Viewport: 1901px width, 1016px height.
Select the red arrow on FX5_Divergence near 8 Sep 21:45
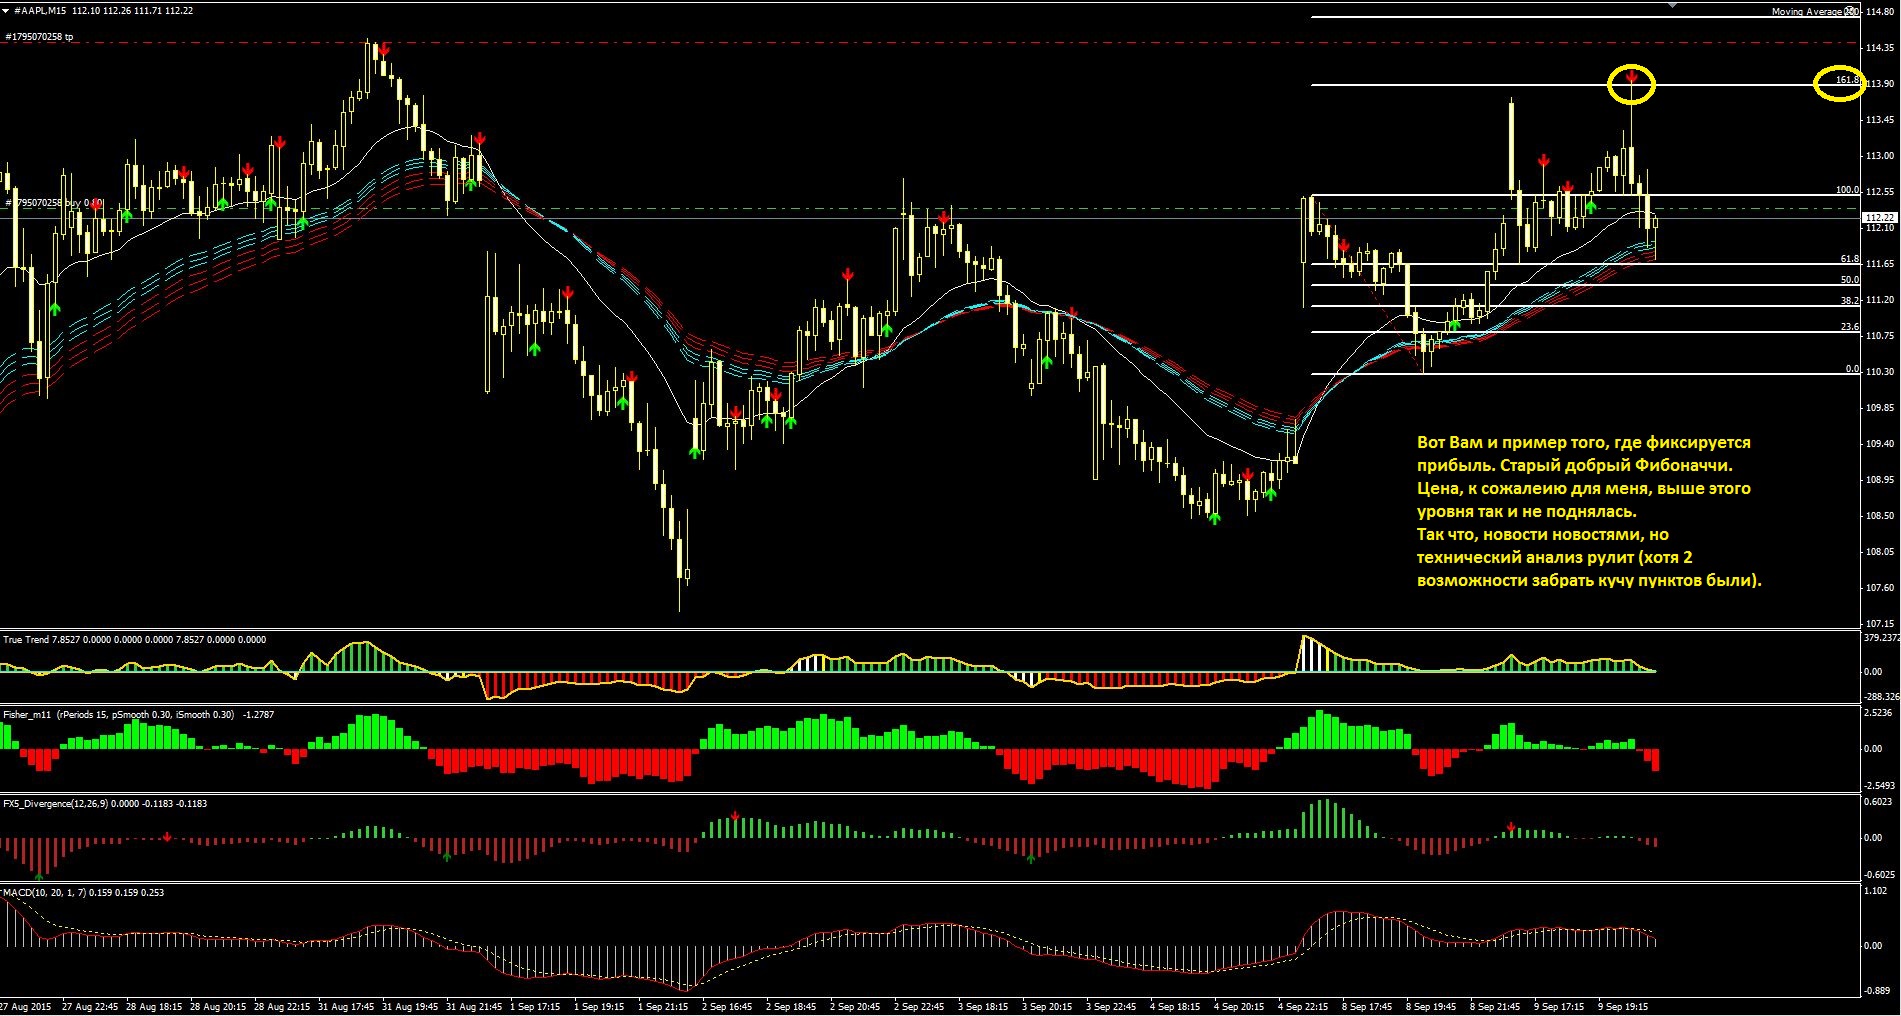coord(1511,827)
